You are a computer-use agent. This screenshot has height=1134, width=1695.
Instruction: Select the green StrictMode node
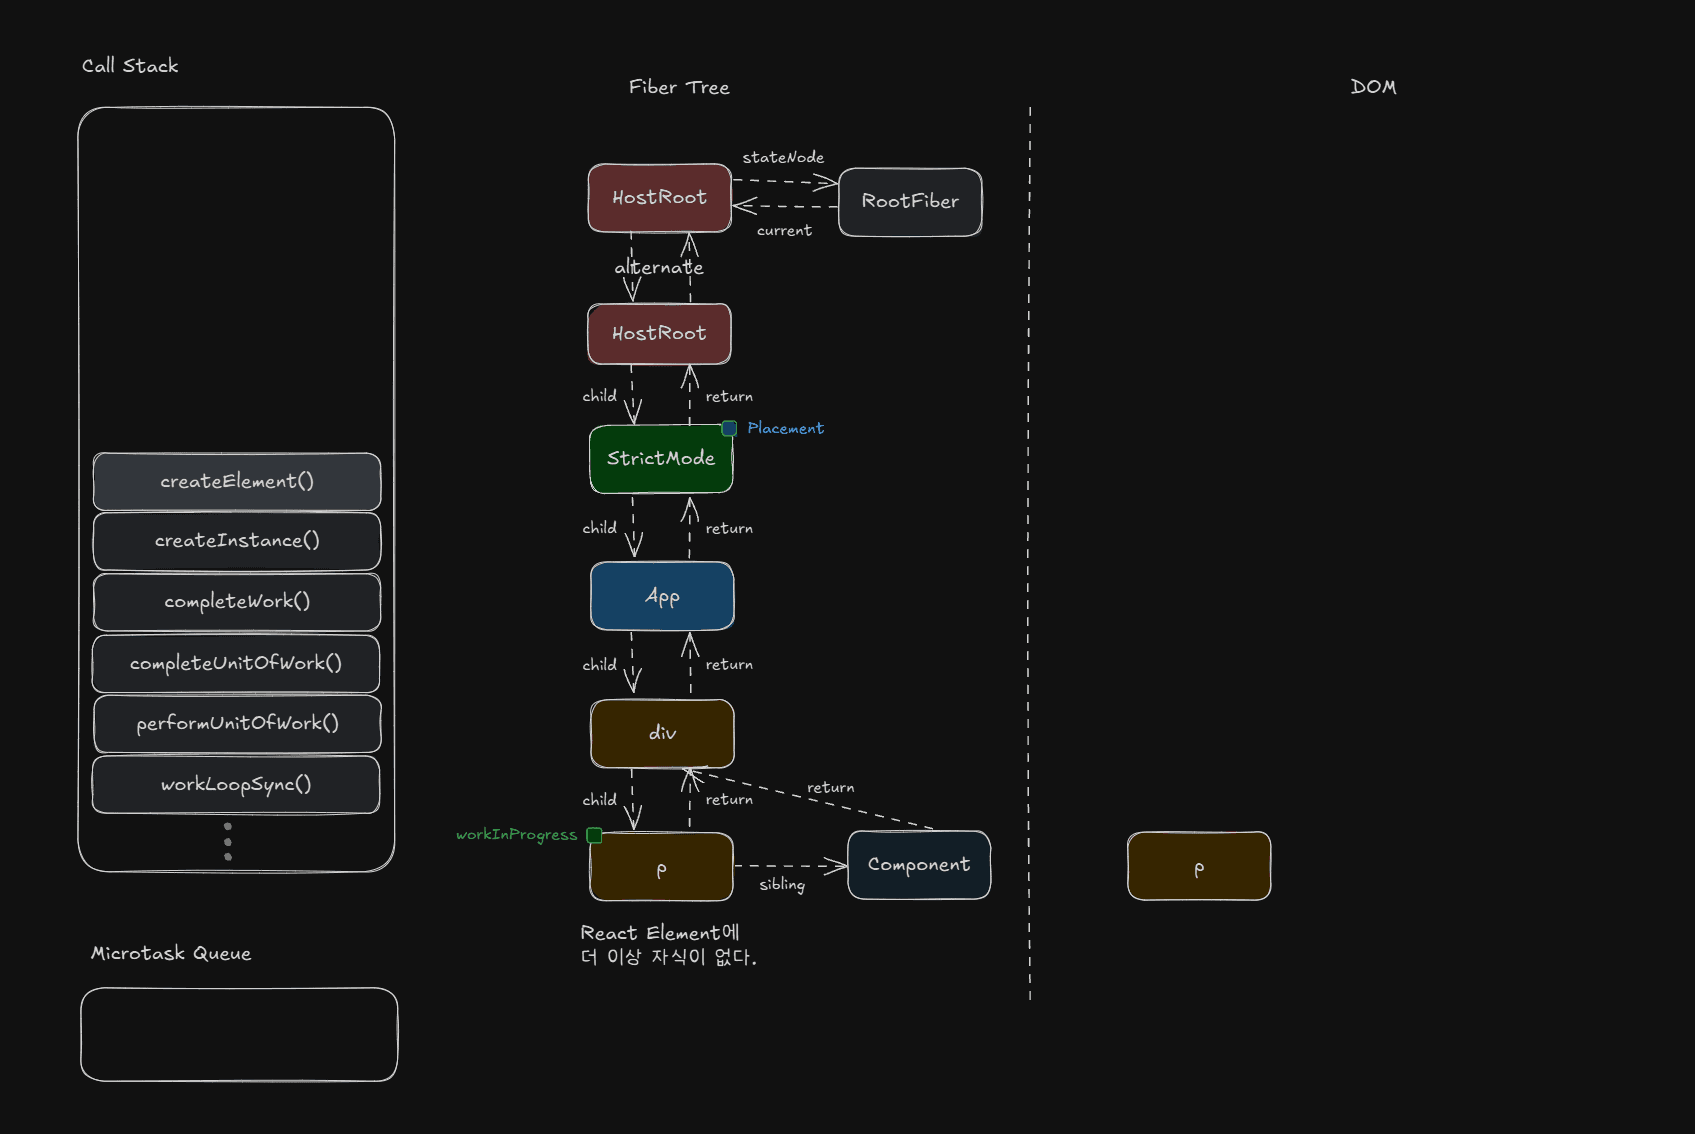[661, 458]
